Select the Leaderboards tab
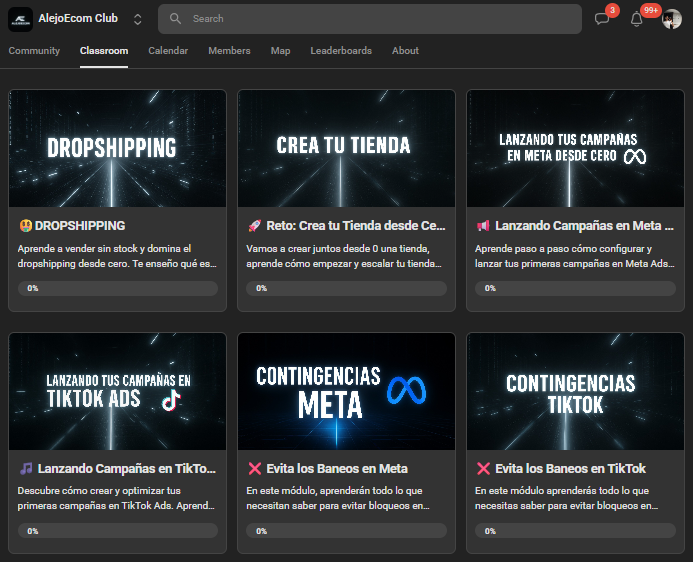Screen dimensions: 693x562 (341, 51)
